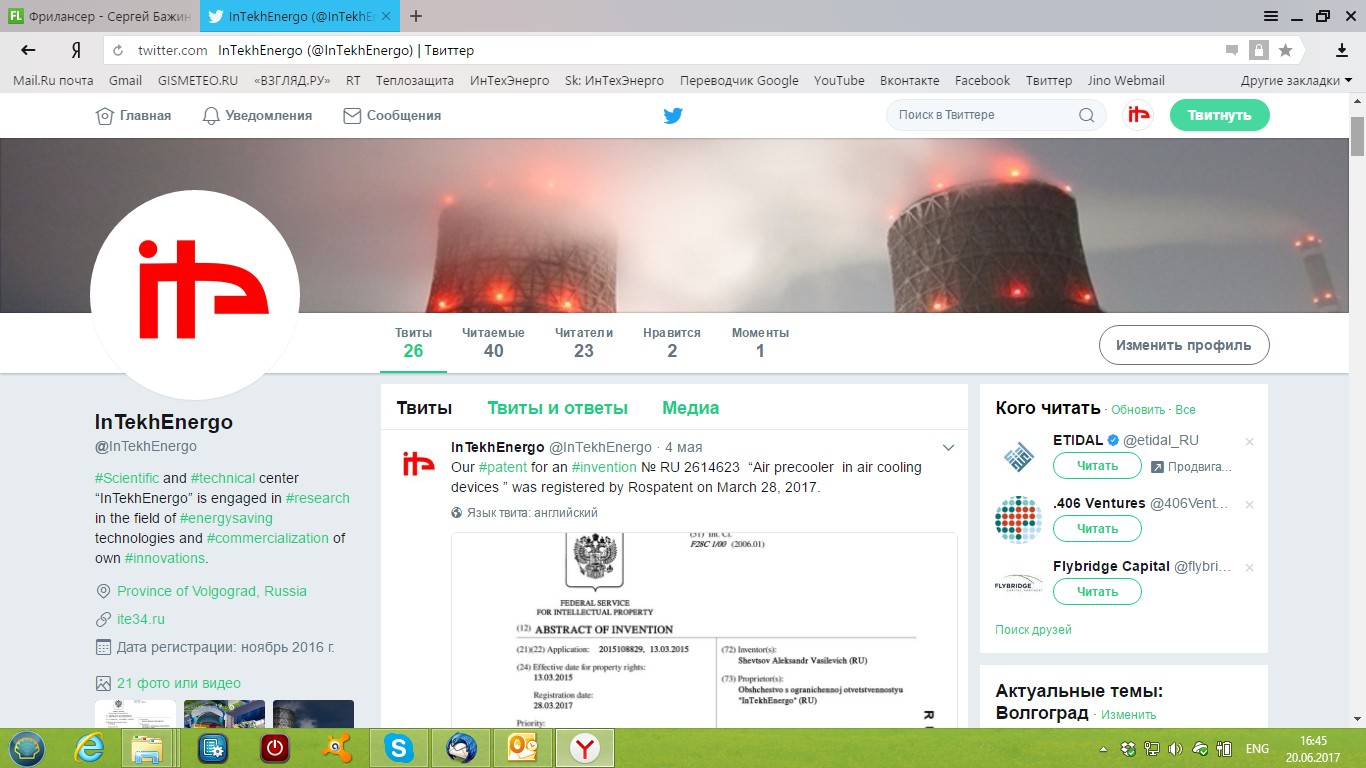Open the YouTube bookmark
The width and height of the screenshot is (1366, 768).
[839, 81]
